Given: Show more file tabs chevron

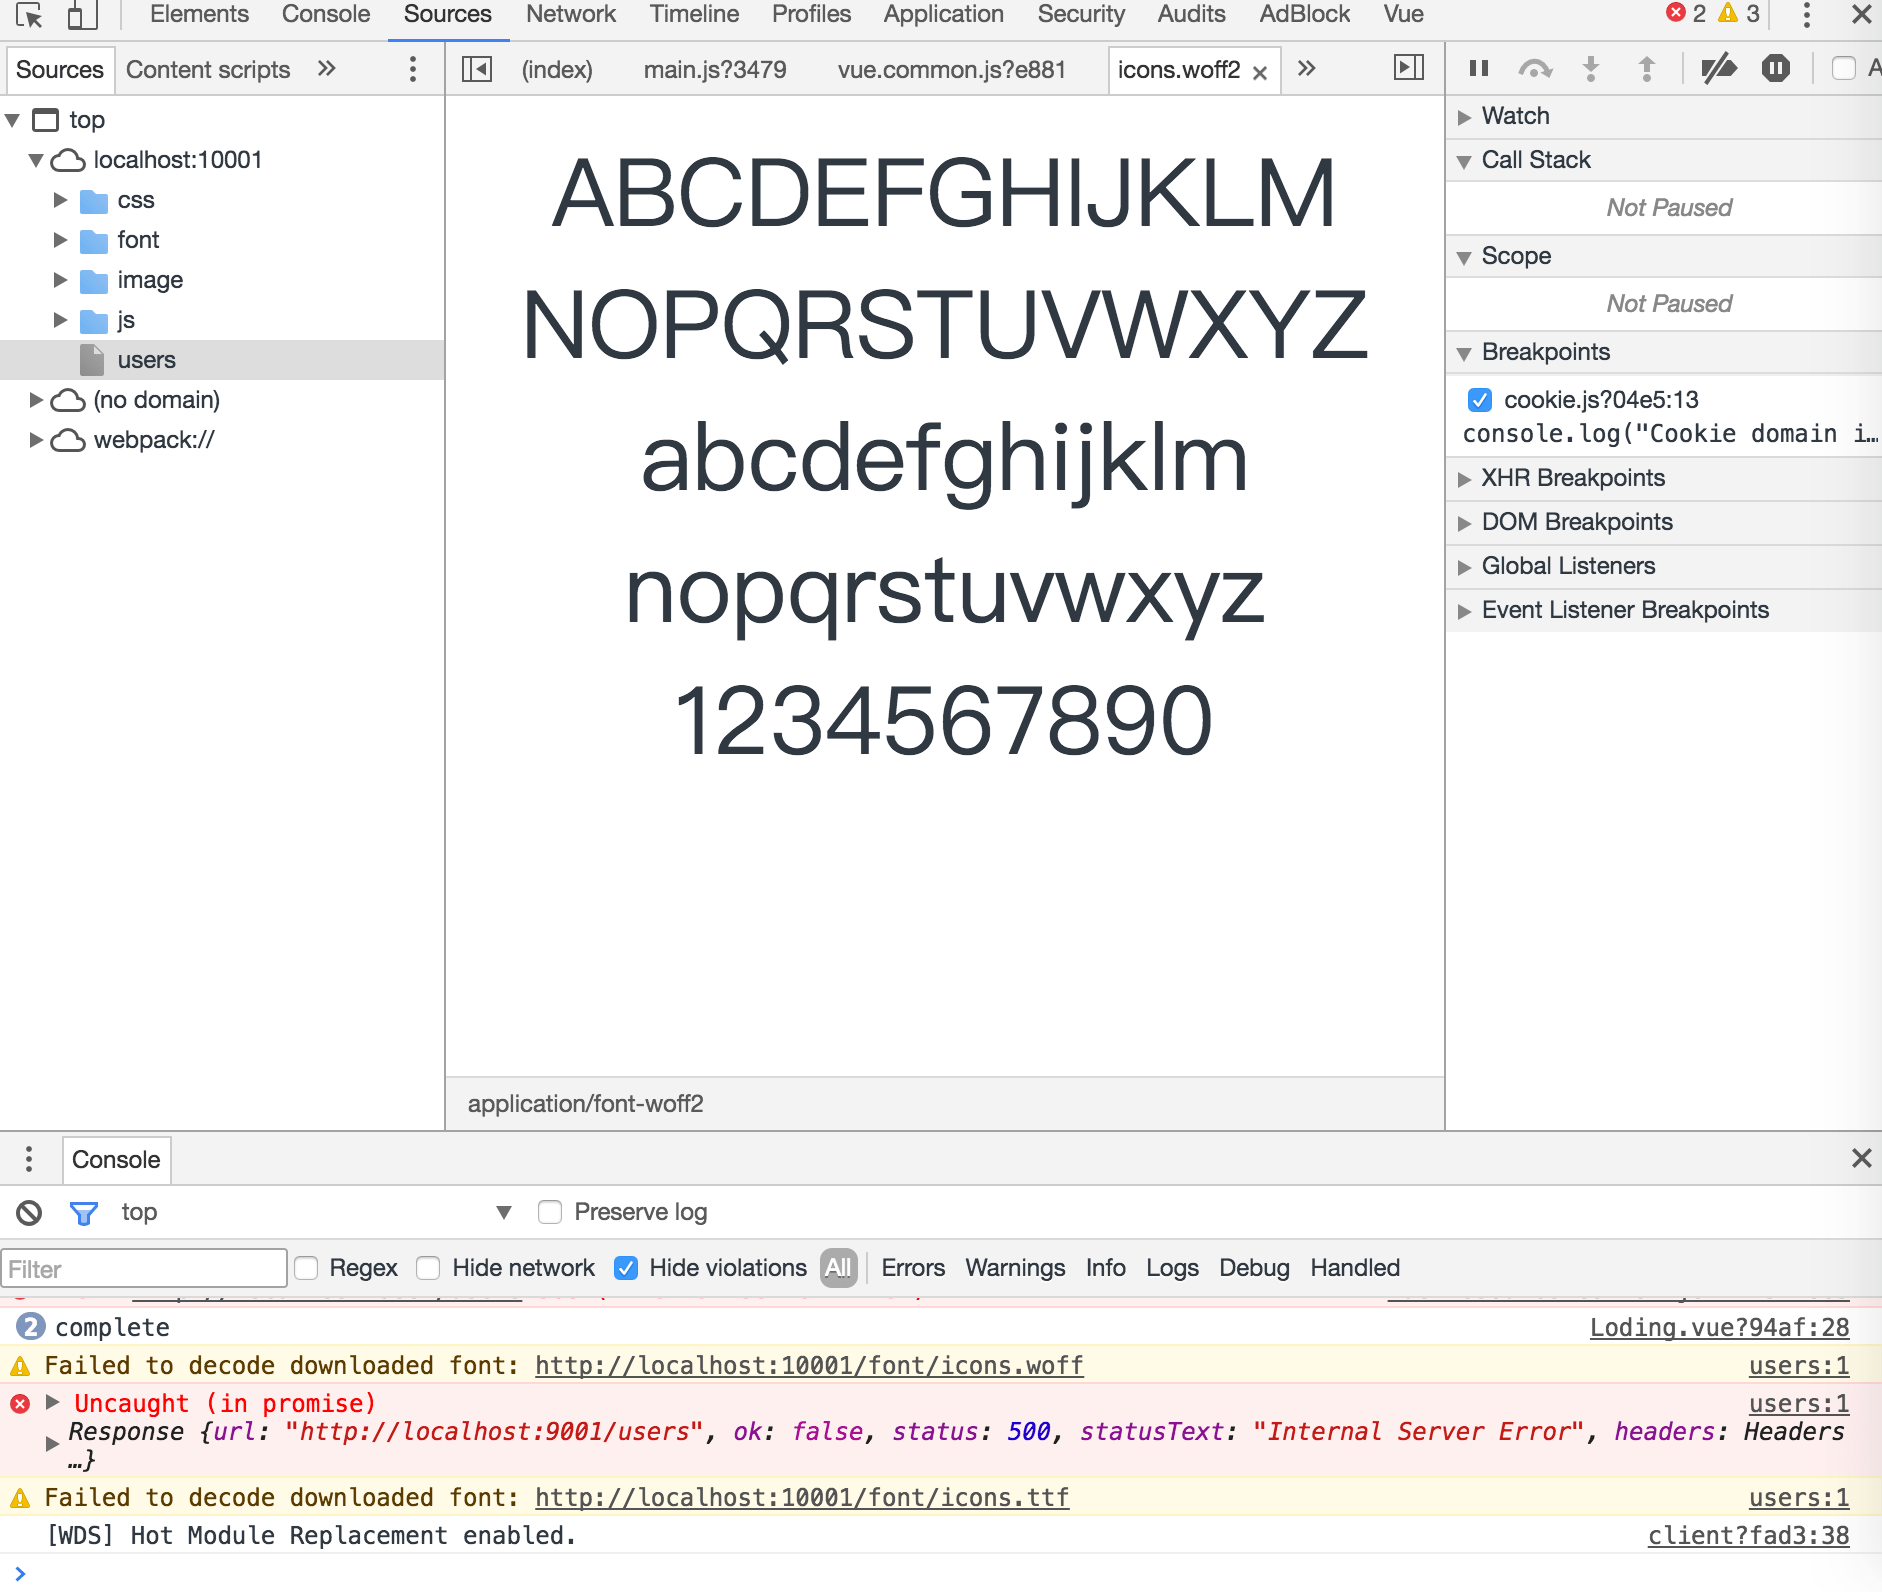Looking at the screenshot, I should [1306, 68].
